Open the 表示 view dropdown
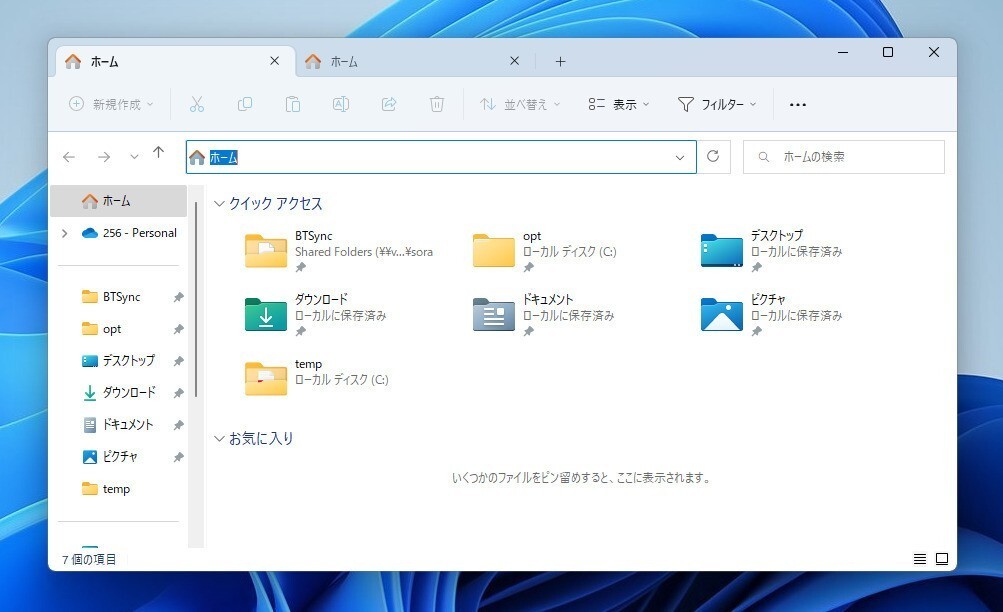This screenshot has height=612, width=1003. (x=619, y=104)
